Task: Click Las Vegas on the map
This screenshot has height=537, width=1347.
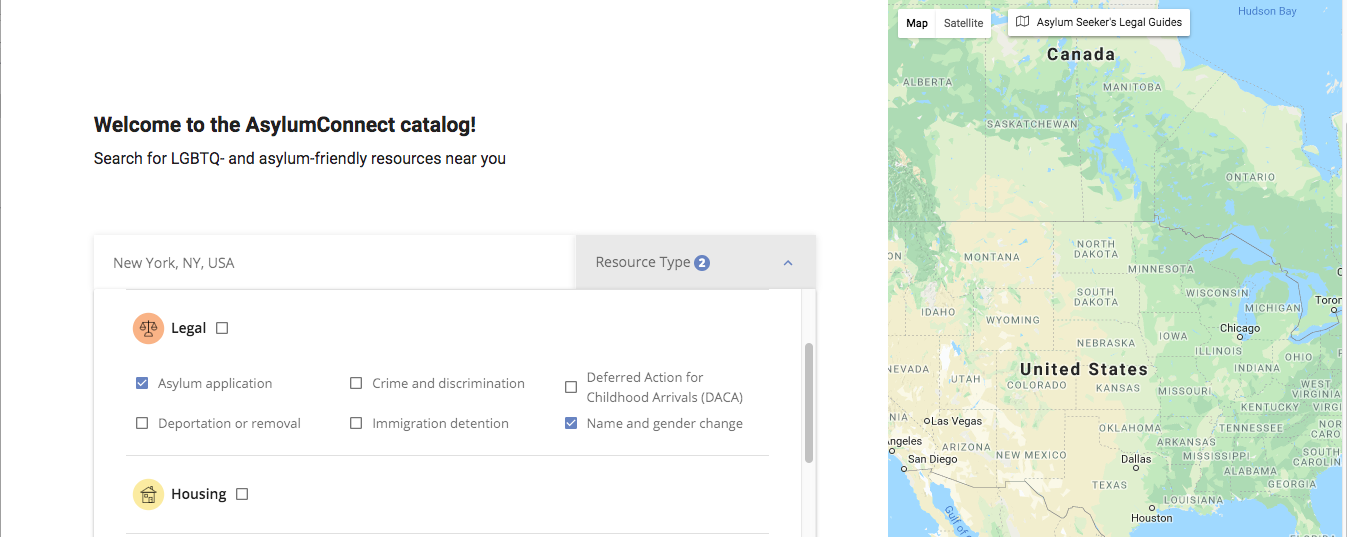Action: pyautogui.click(x=951, y=421)
